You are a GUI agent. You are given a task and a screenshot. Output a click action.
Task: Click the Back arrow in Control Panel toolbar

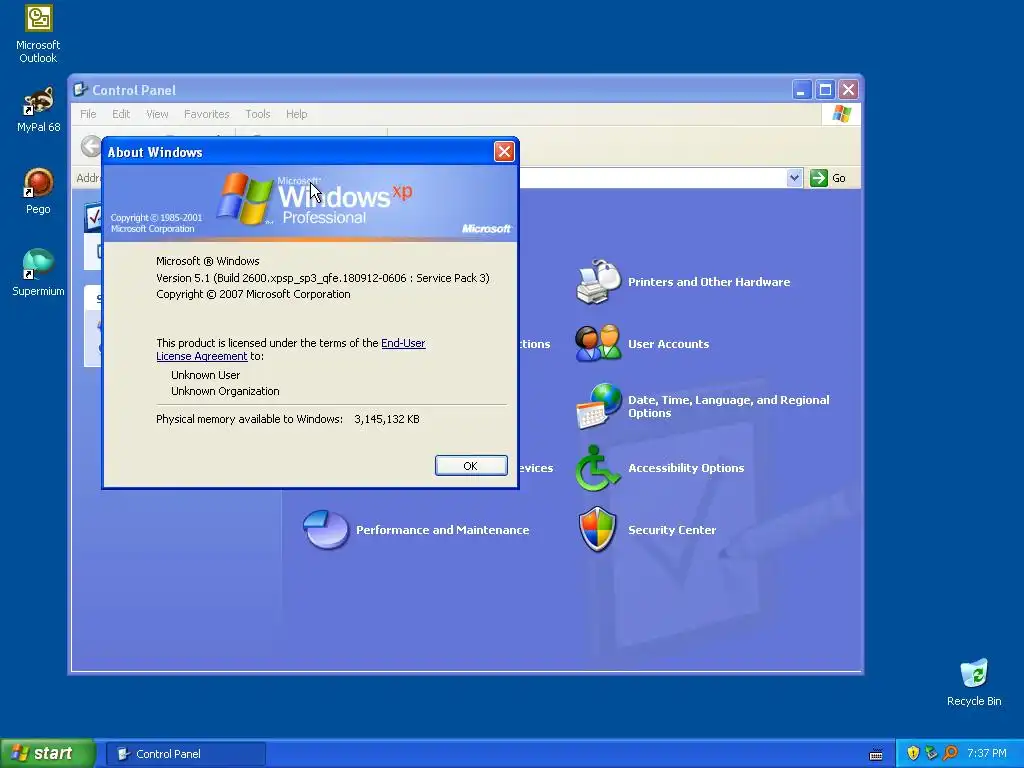91,146
